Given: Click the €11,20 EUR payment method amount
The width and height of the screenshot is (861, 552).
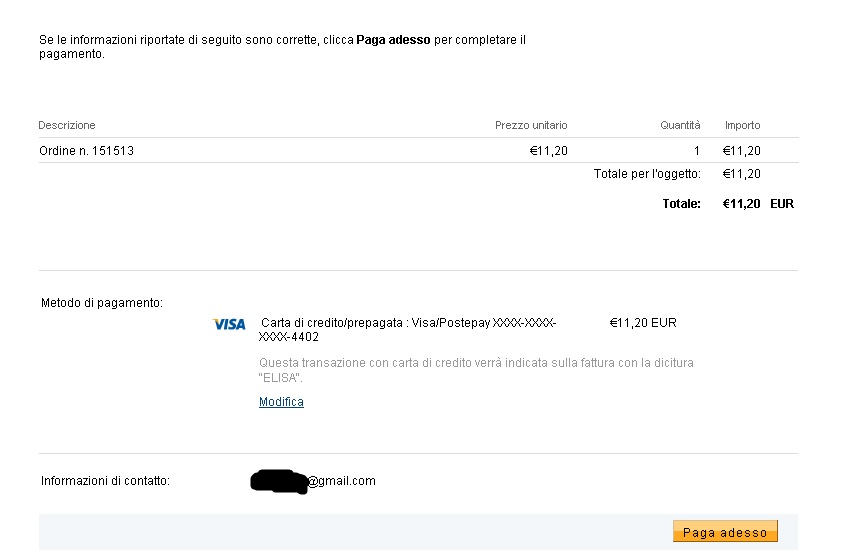Looking at the screenshot, I should tap(642, 323).
